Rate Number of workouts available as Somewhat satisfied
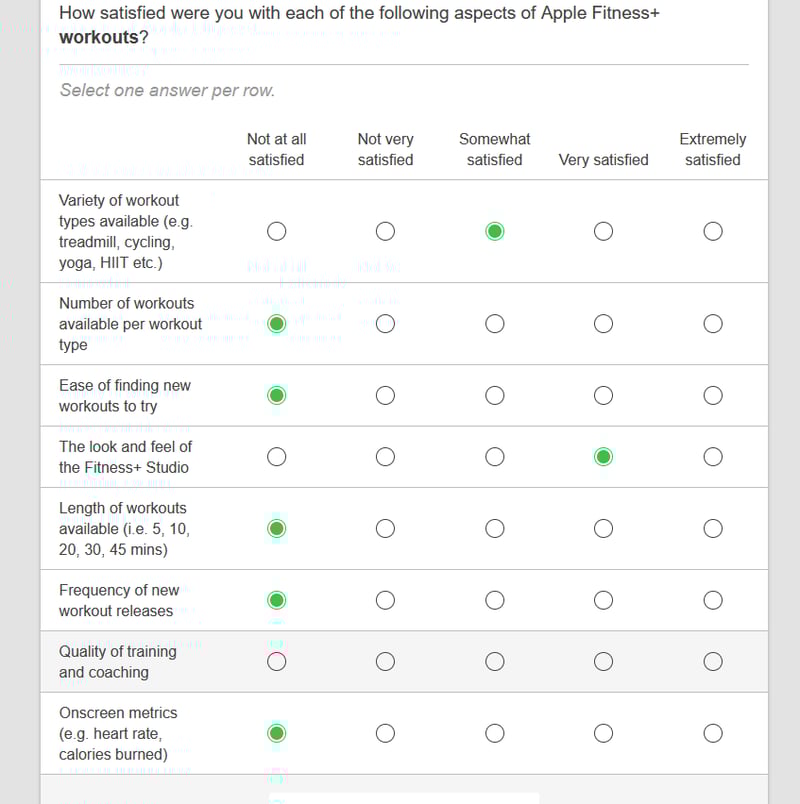Viewport: 800px width, 804px height. (x=495, y=324)
